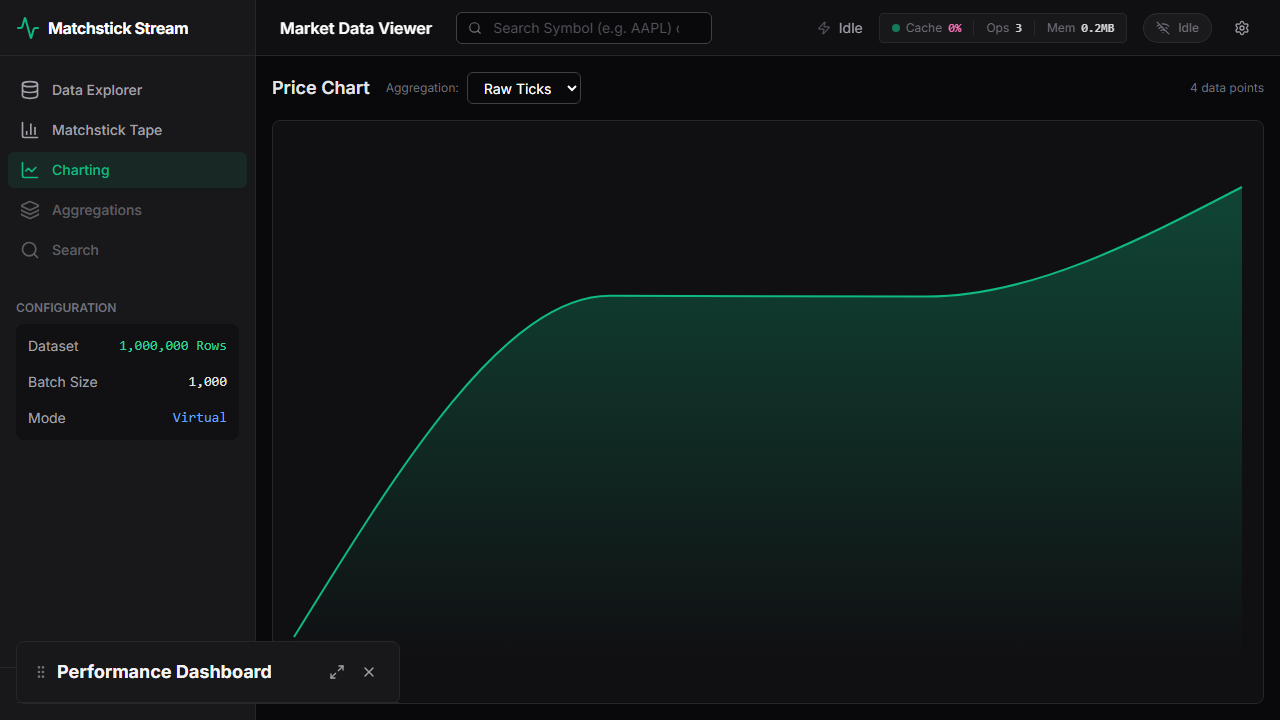Click the Cache 0% status indicator
Image resolution: width=1280 pixels, height=720 pixels.
[926, 28]
